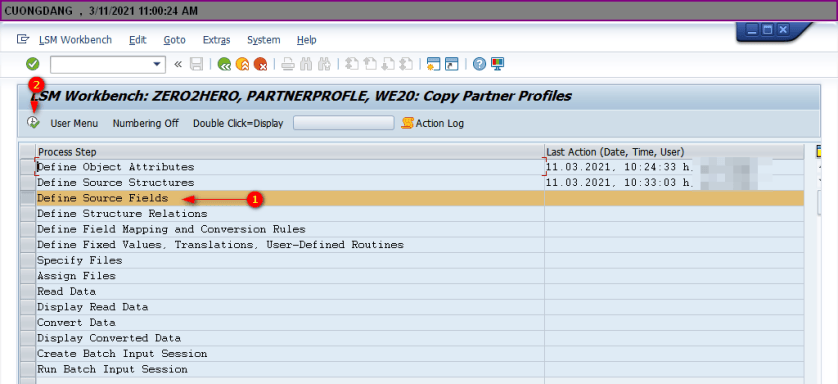Open the Edit menu
Image resolution: width=838 pixels, height=384 pixels.
coord(138,40)
